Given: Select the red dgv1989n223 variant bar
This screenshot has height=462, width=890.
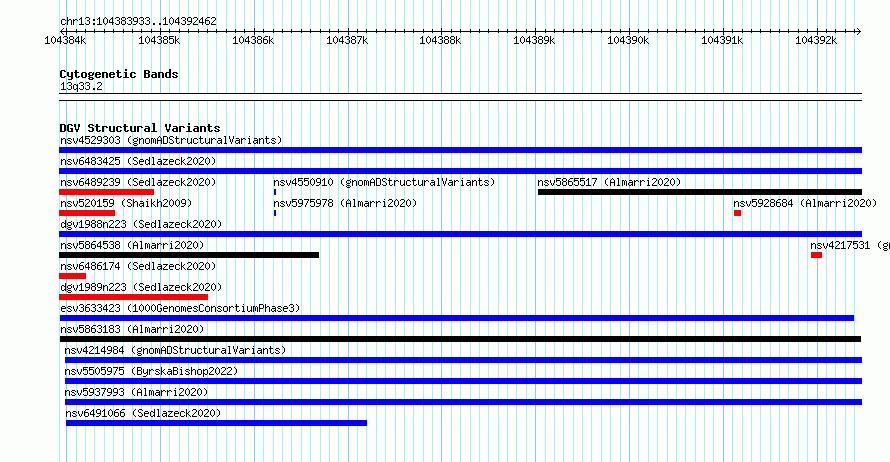Looking at the screenshot, I should point(133,297).
